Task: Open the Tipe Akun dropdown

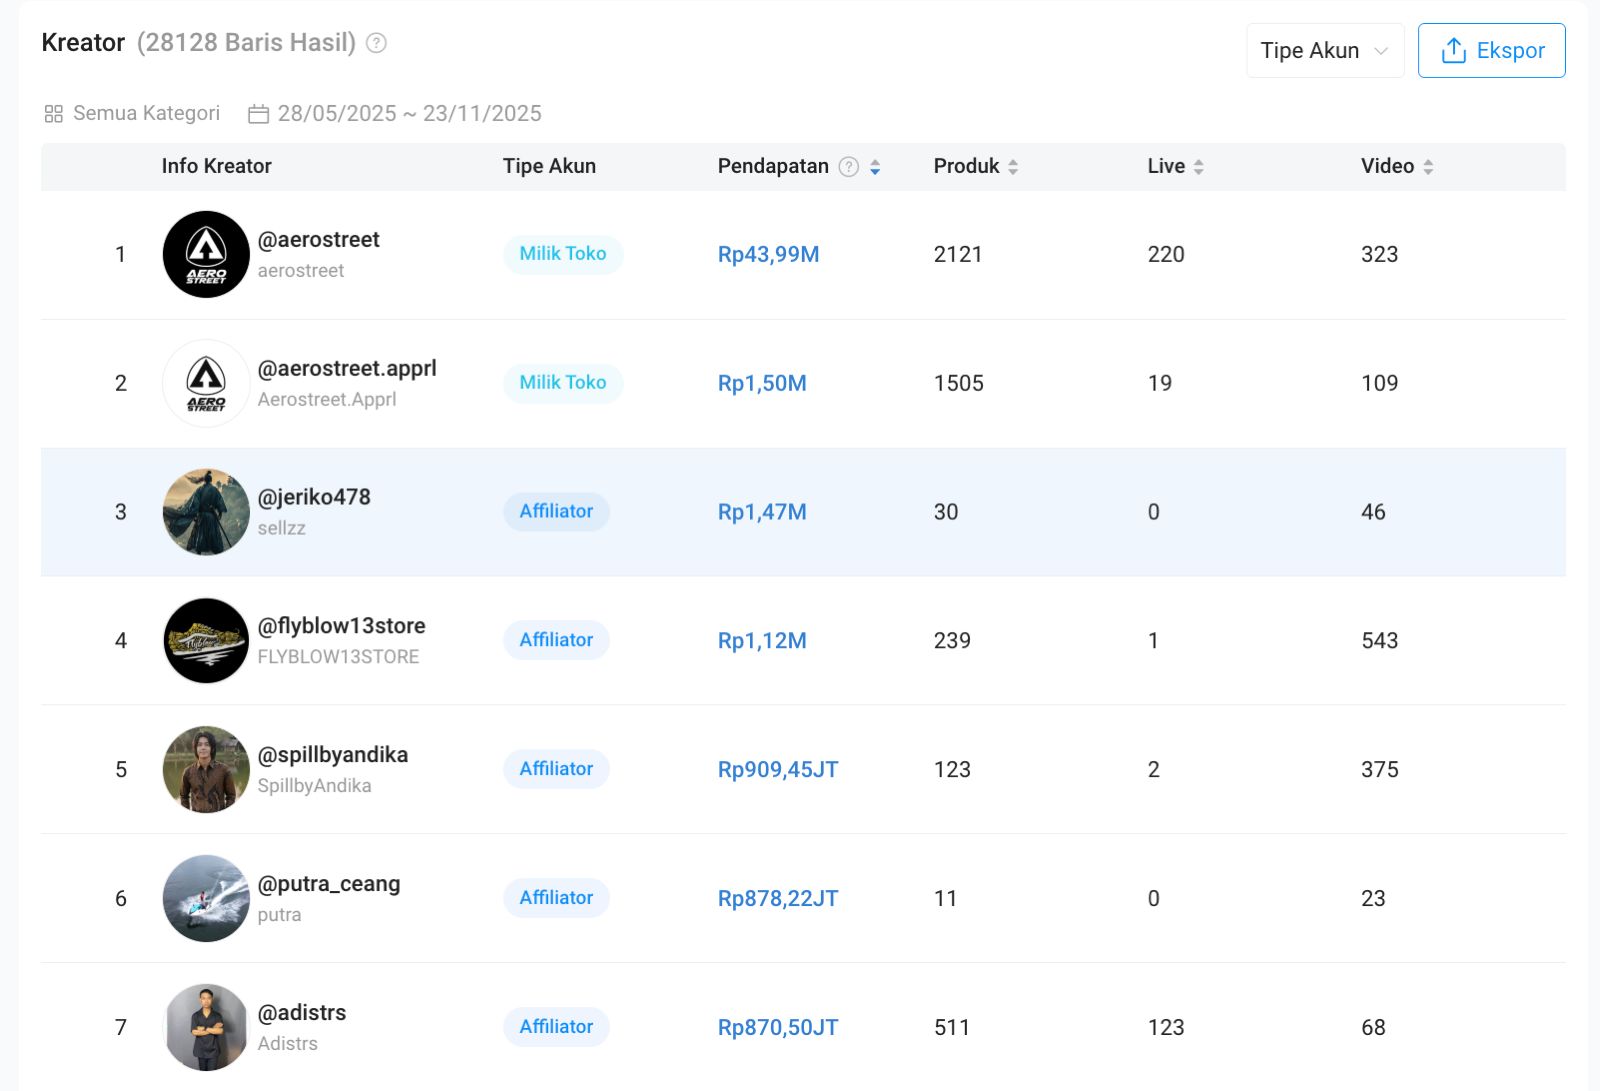Action: click(1324, 51)
